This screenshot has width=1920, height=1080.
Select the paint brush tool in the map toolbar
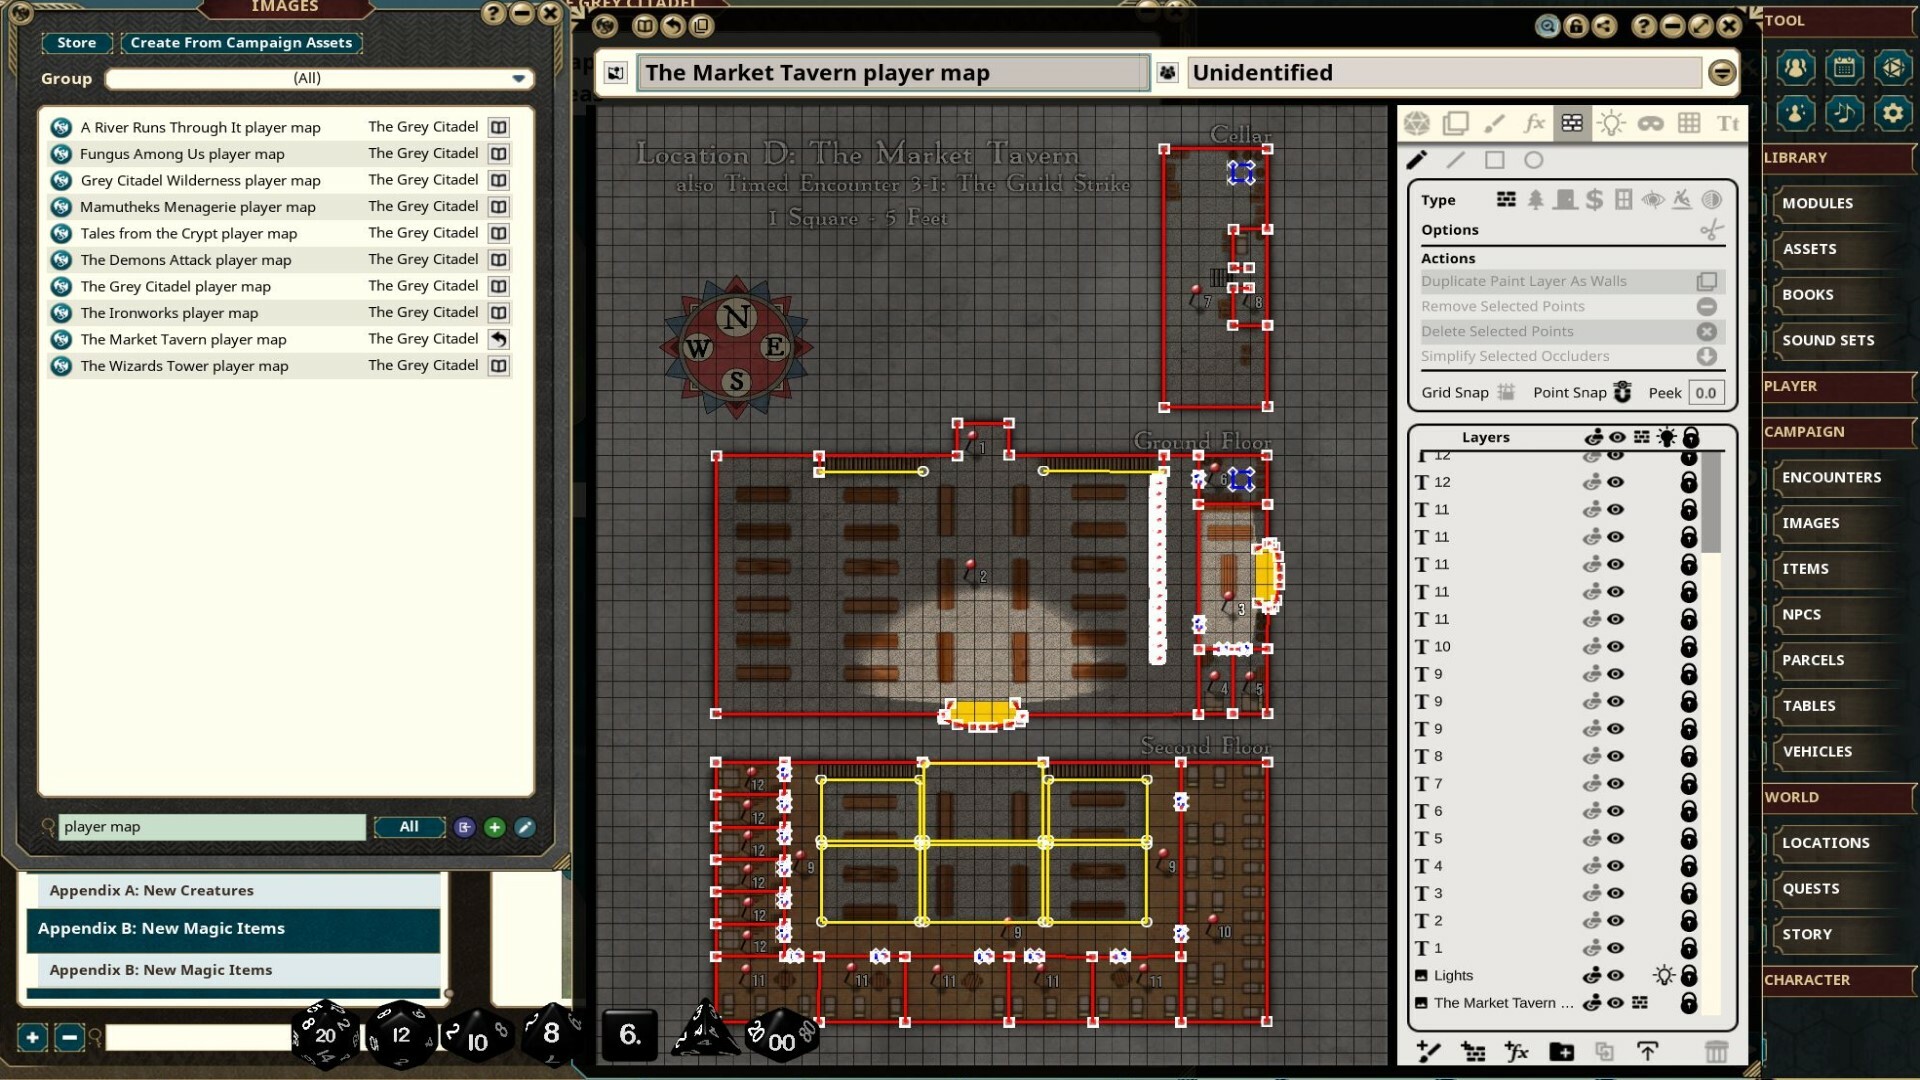[x=1496, y=123]
